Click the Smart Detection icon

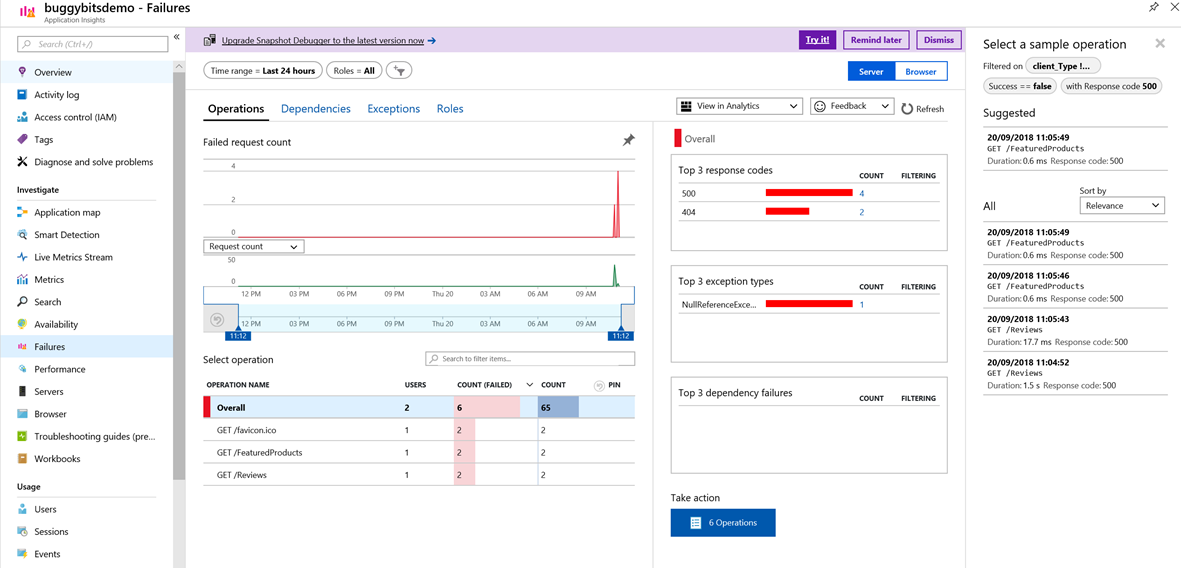click(x=22, y=235)
